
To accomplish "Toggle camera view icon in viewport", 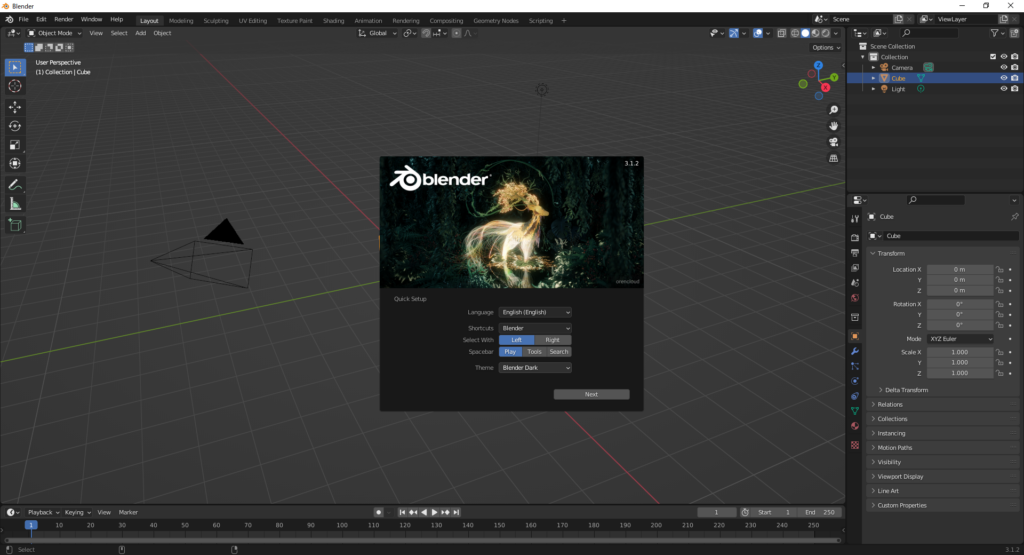I will 833,142.
